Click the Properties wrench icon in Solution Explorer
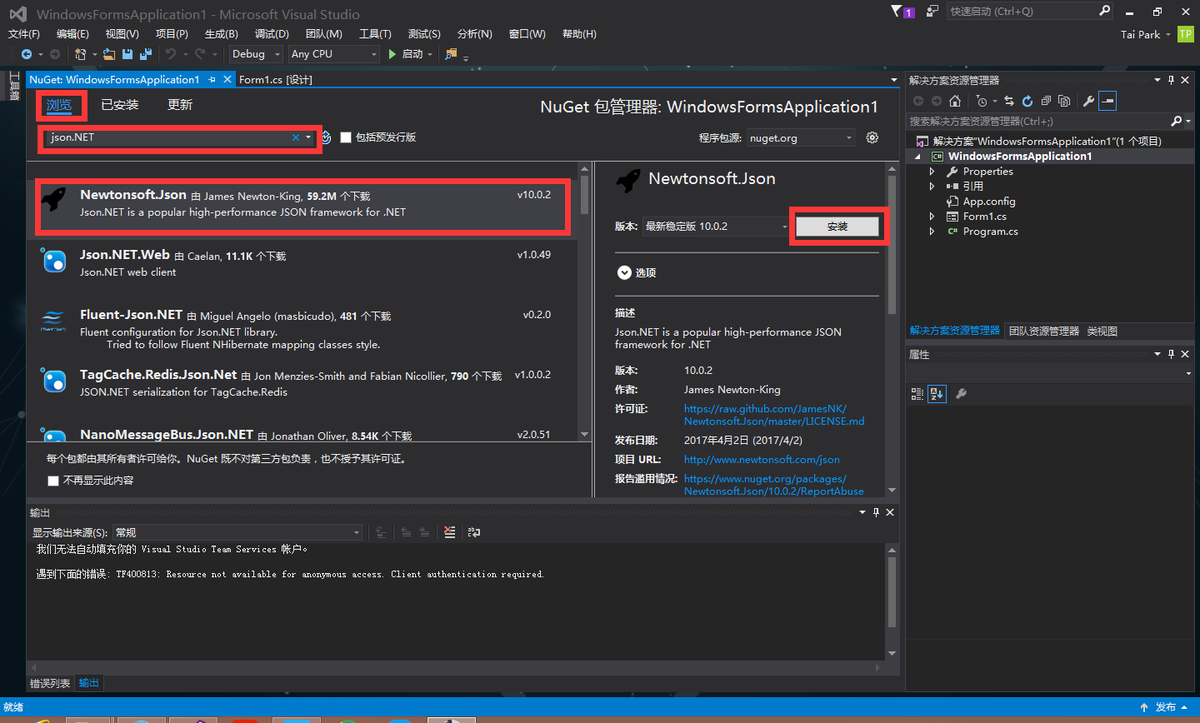Screen dimensions: 1200x723 click(x=1088, y=101)
